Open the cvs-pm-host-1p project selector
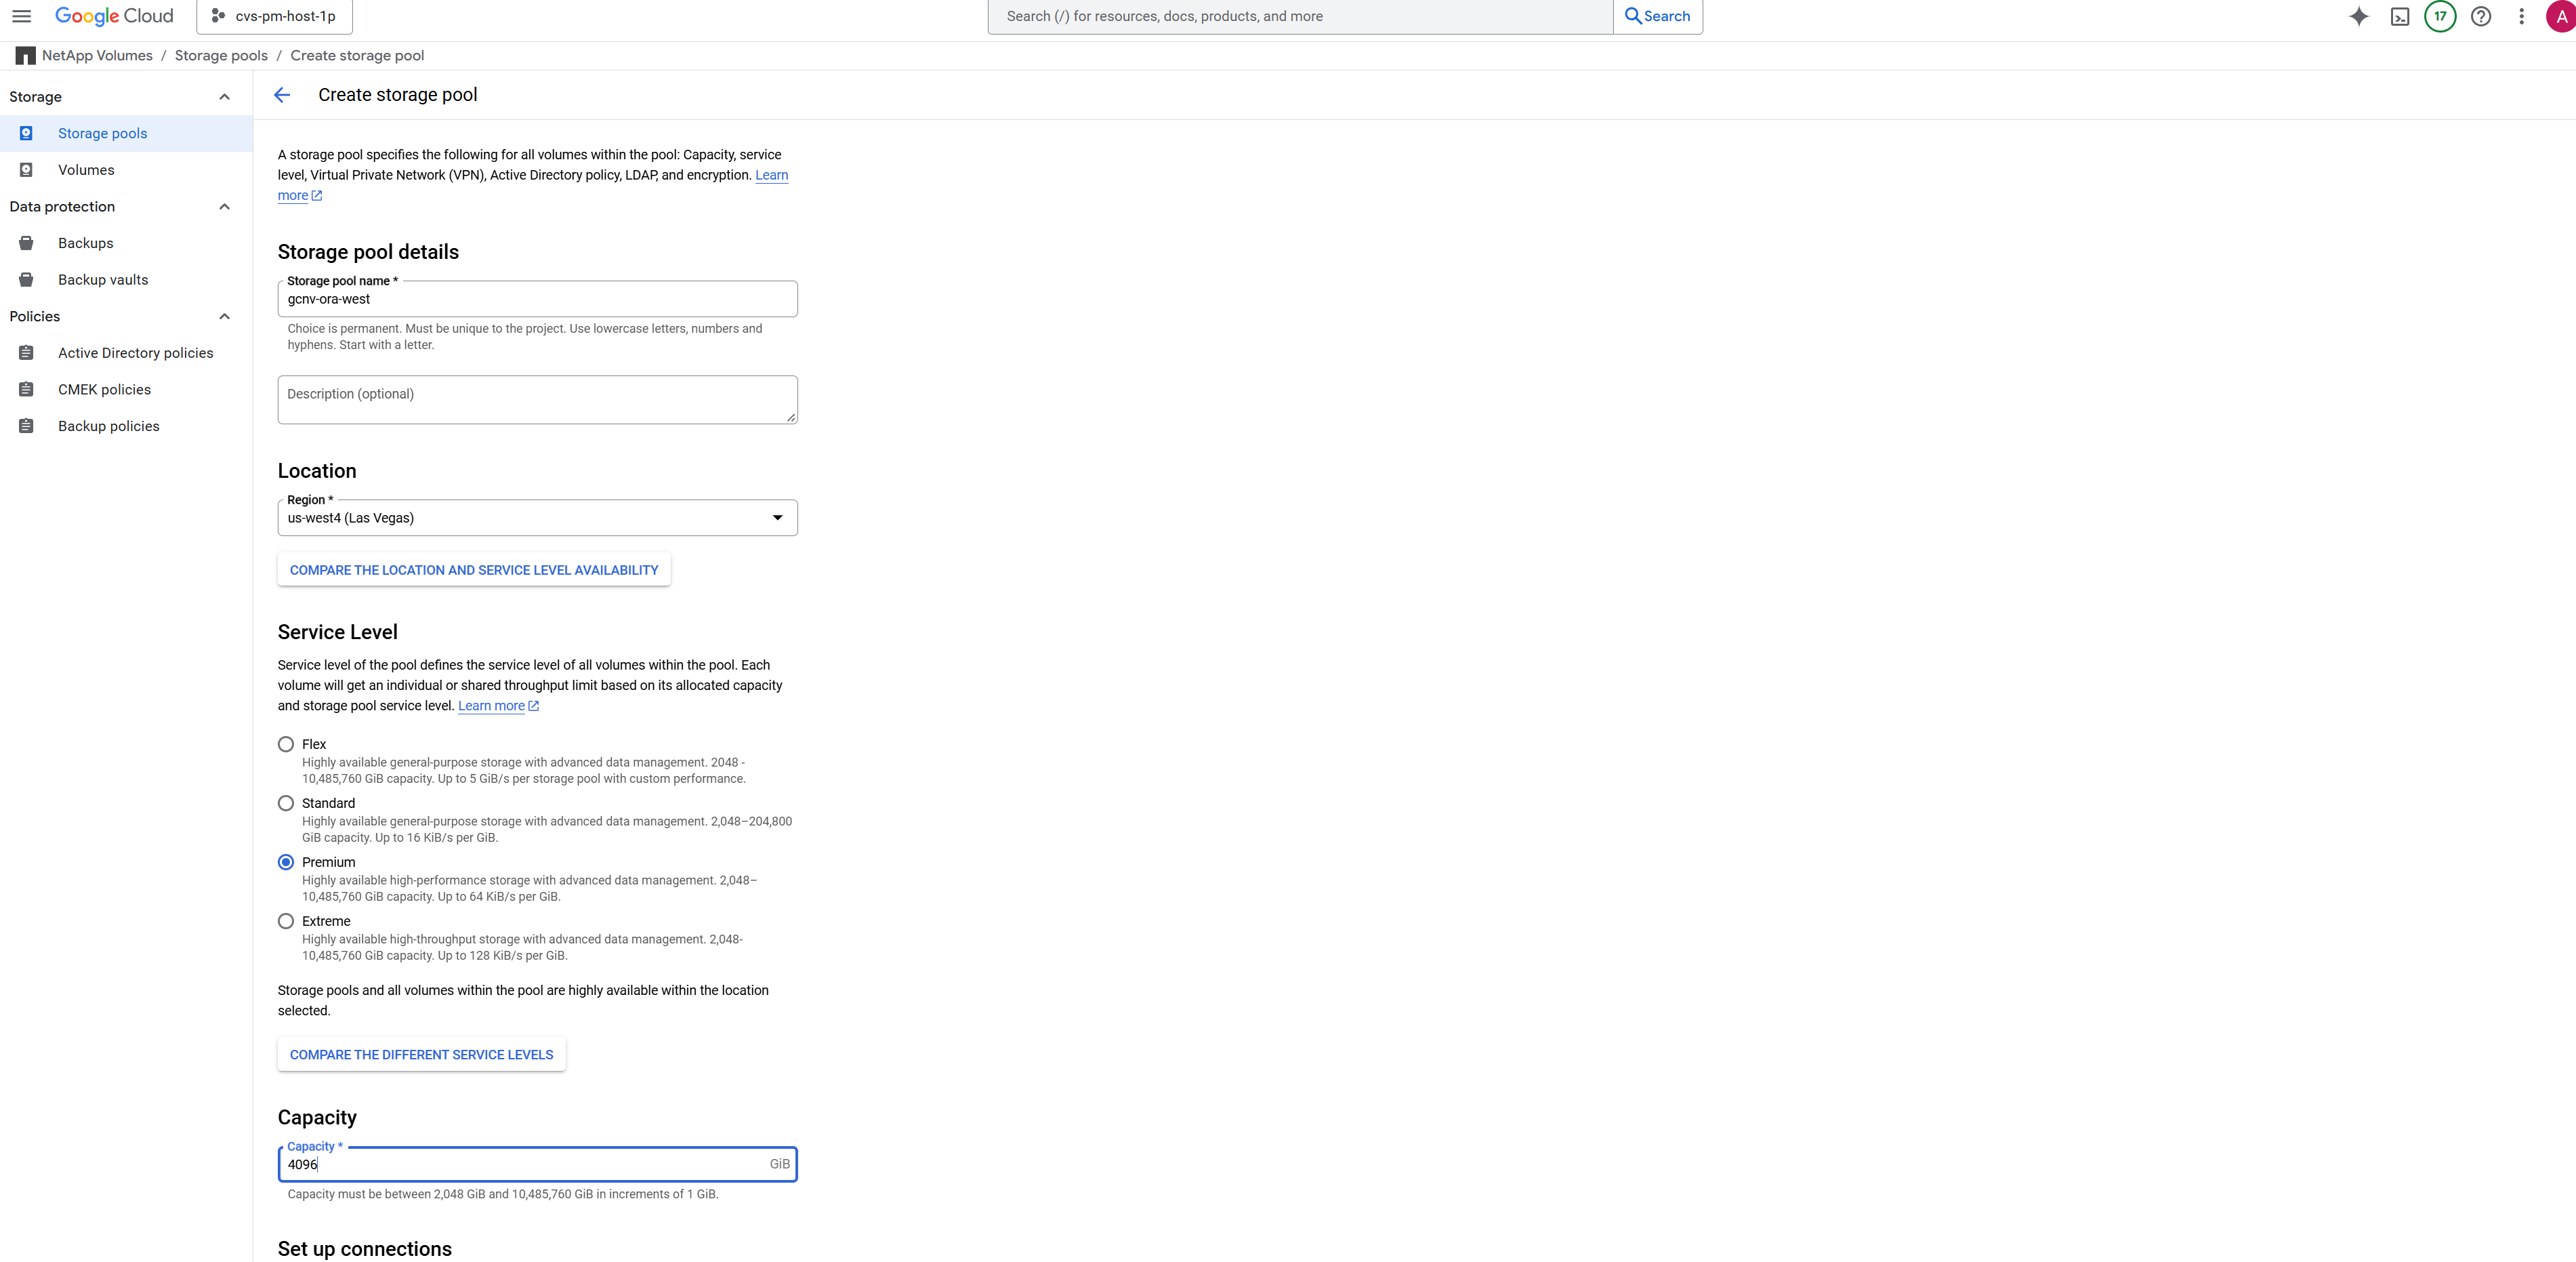This screenshot has width=2576, height=1262. pos(274,16)
